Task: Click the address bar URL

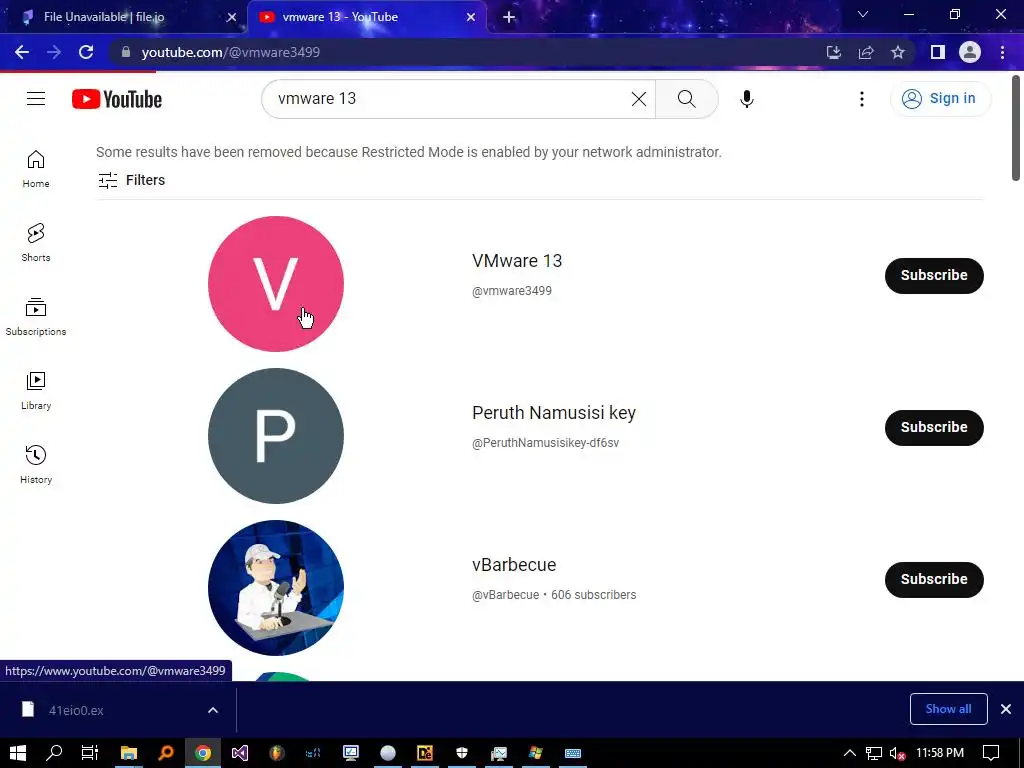Action: (x=231, y=52)
